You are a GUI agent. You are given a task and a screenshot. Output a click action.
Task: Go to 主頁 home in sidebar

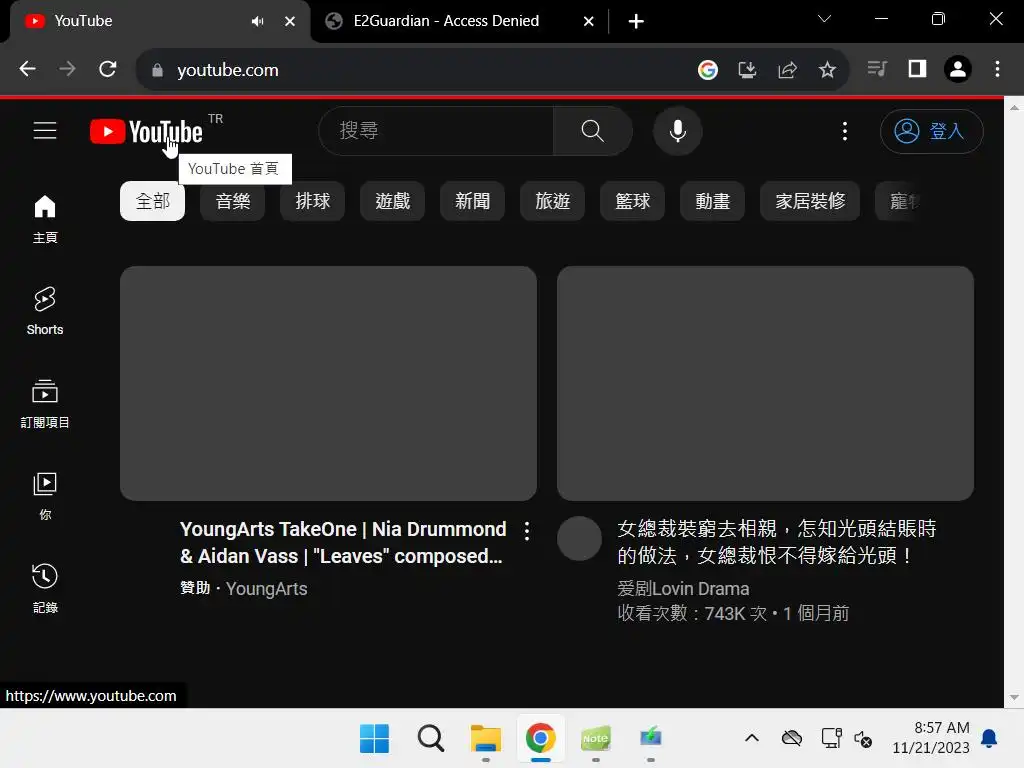click(45, 219)
